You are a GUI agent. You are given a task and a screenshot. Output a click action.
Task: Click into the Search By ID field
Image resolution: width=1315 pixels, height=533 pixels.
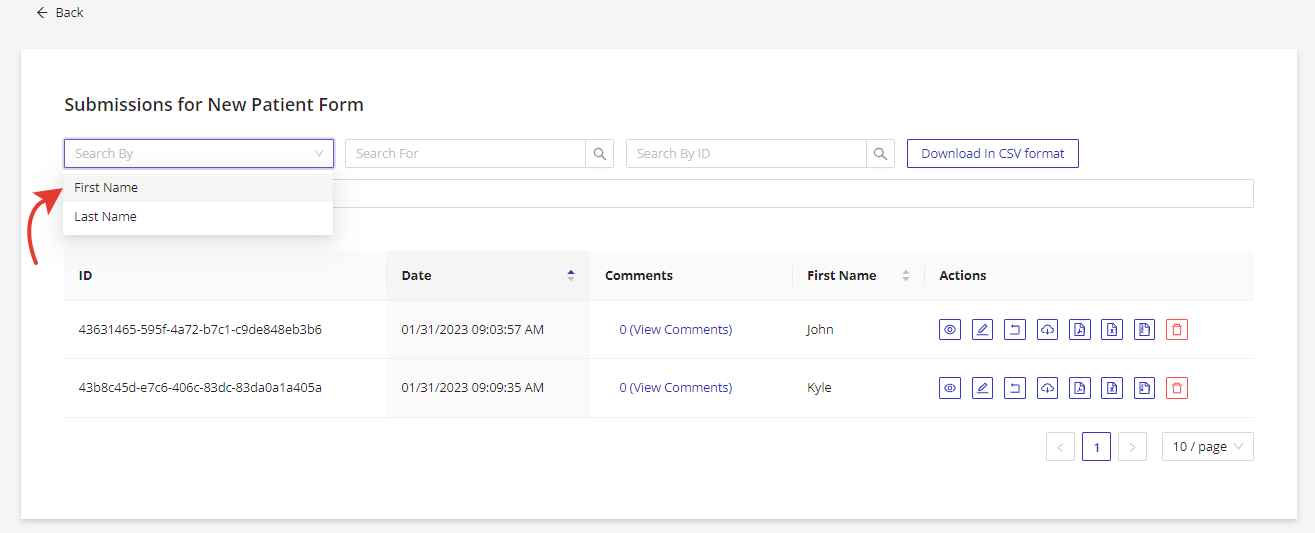pos(746,154)
